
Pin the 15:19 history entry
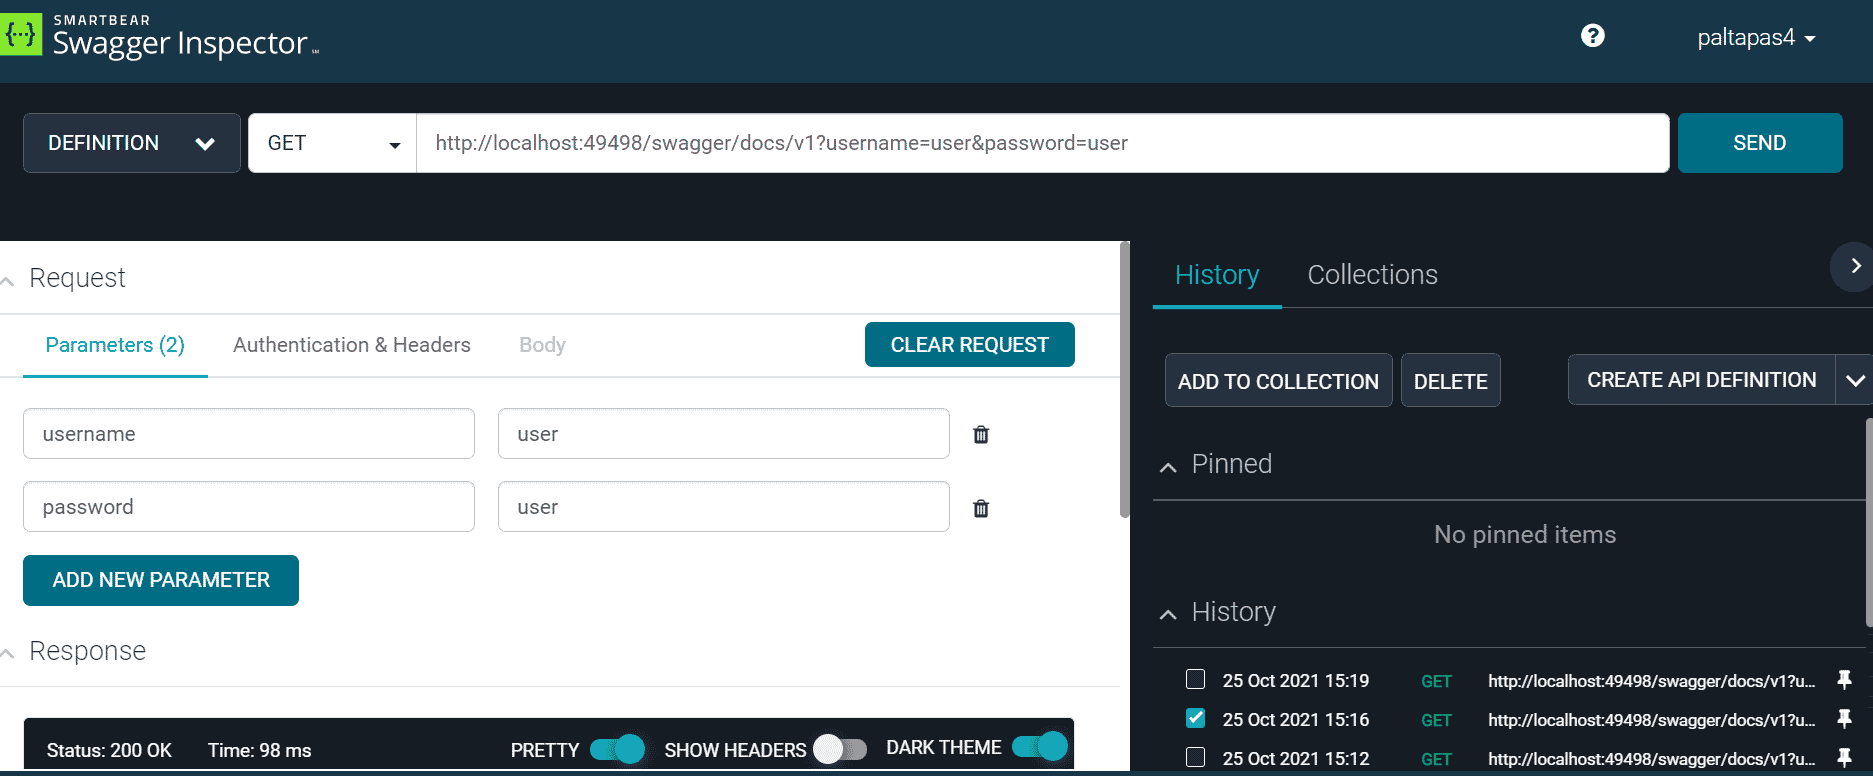pyautogui.click(x=1845, y=680)
